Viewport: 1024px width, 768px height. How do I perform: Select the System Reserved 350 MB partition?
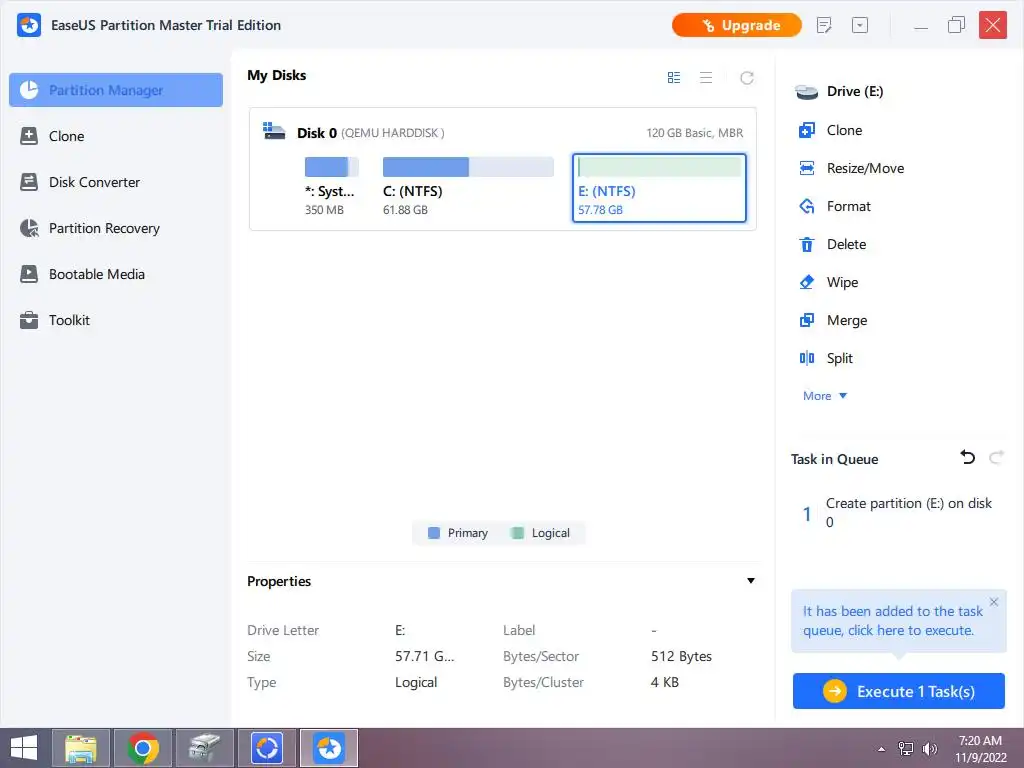click(x=331, y=187)
